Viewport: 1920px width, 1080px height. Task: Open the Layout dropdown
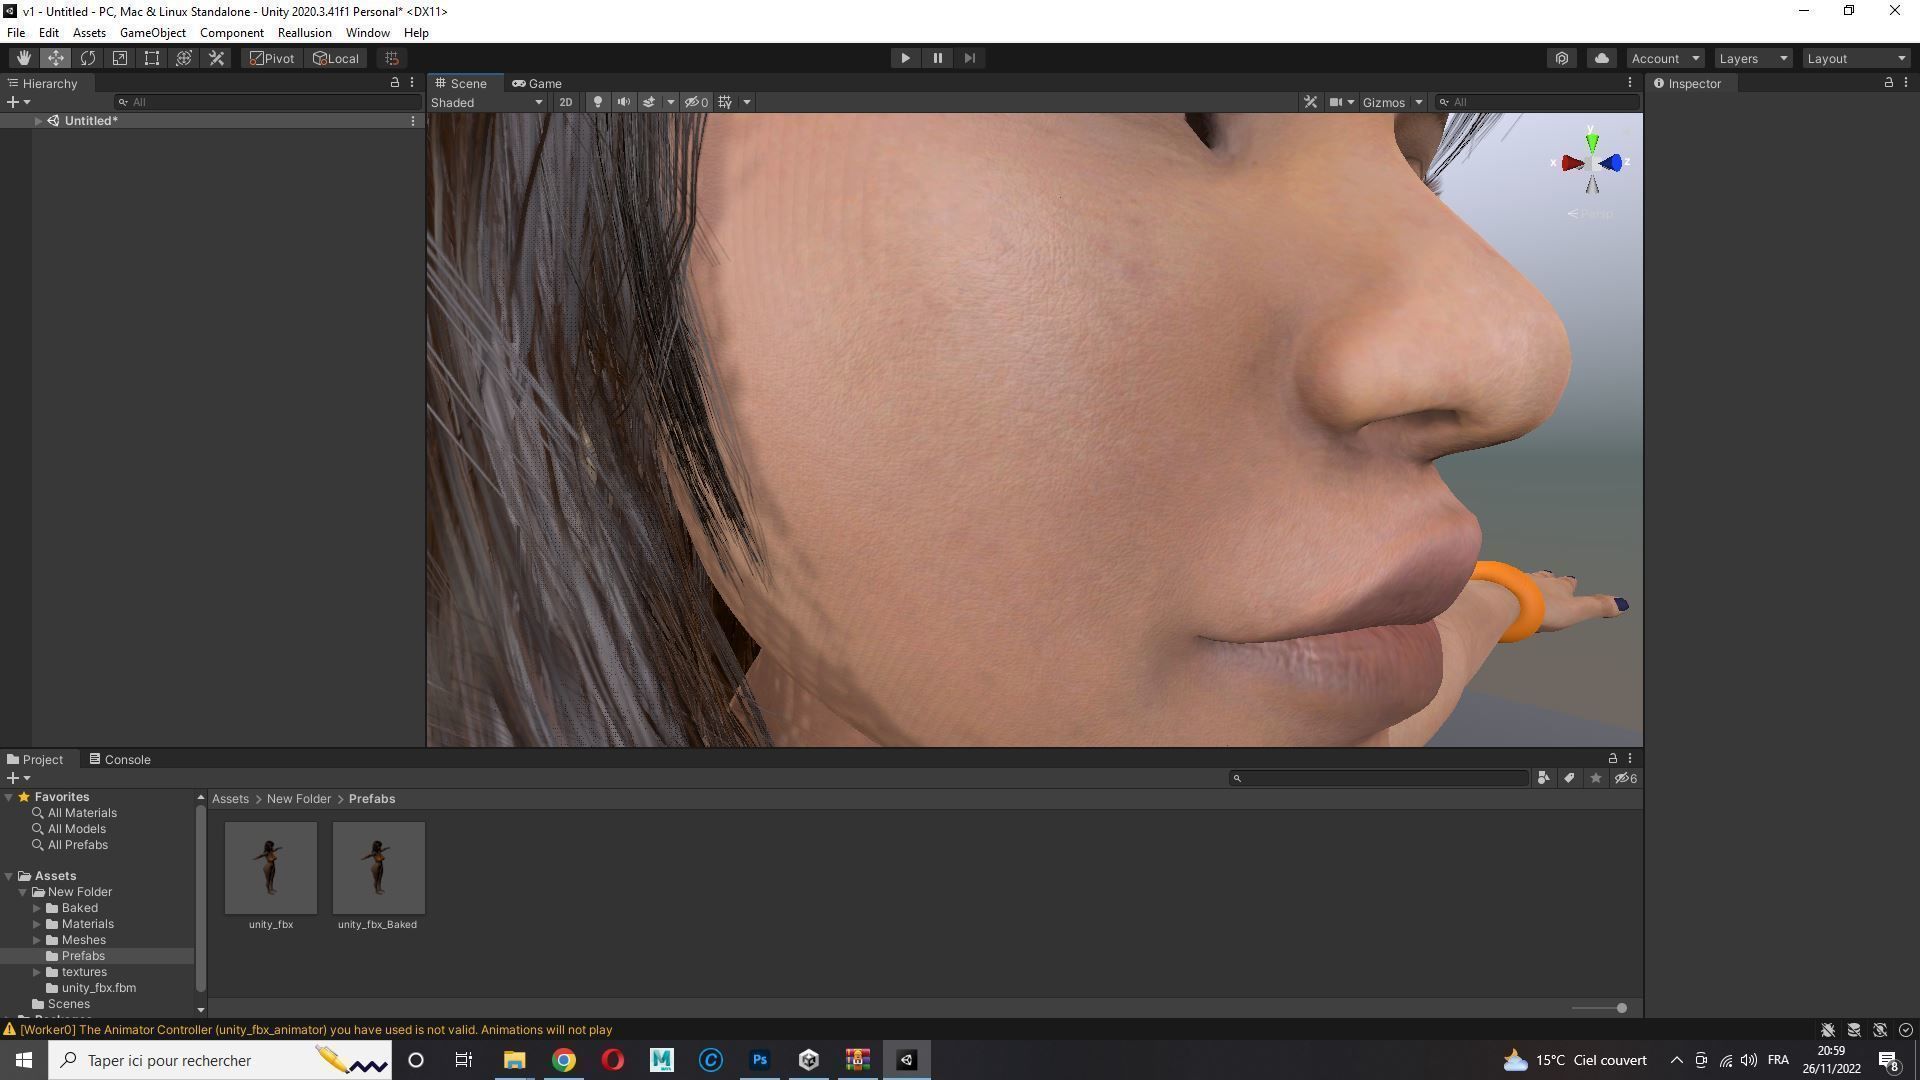point(1857,58)
